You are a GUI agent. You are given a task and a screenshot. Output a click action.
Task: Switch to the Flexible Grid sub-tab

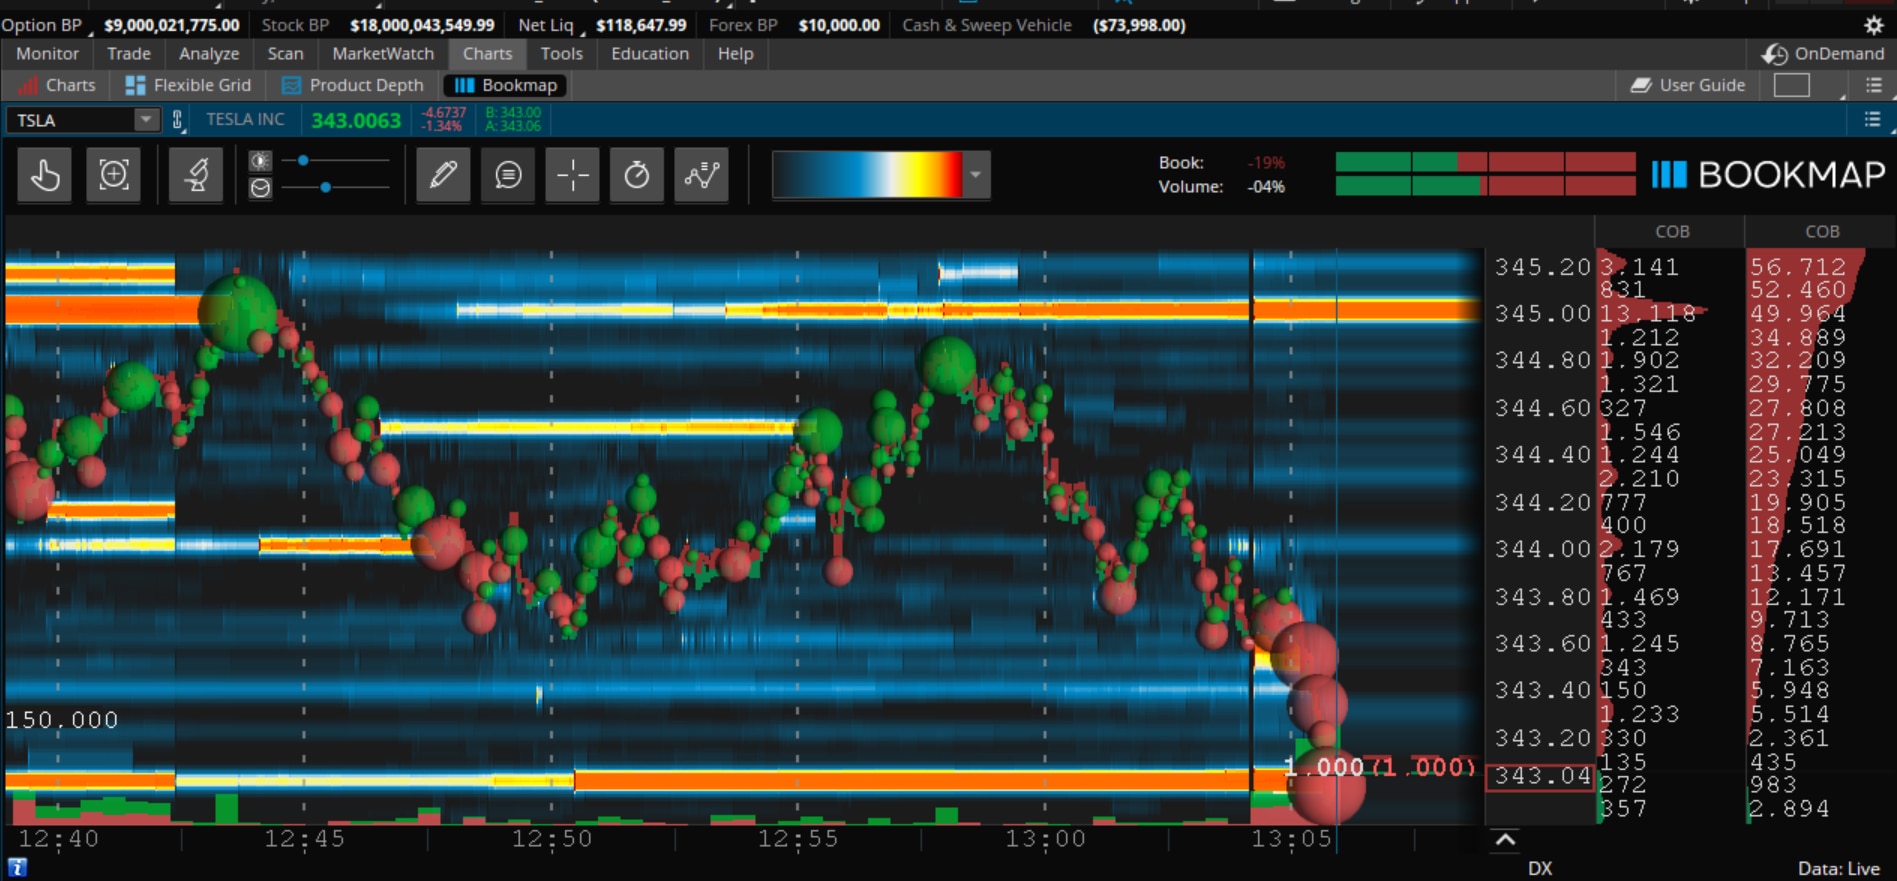pyautogui.click(x=188, y=86)
